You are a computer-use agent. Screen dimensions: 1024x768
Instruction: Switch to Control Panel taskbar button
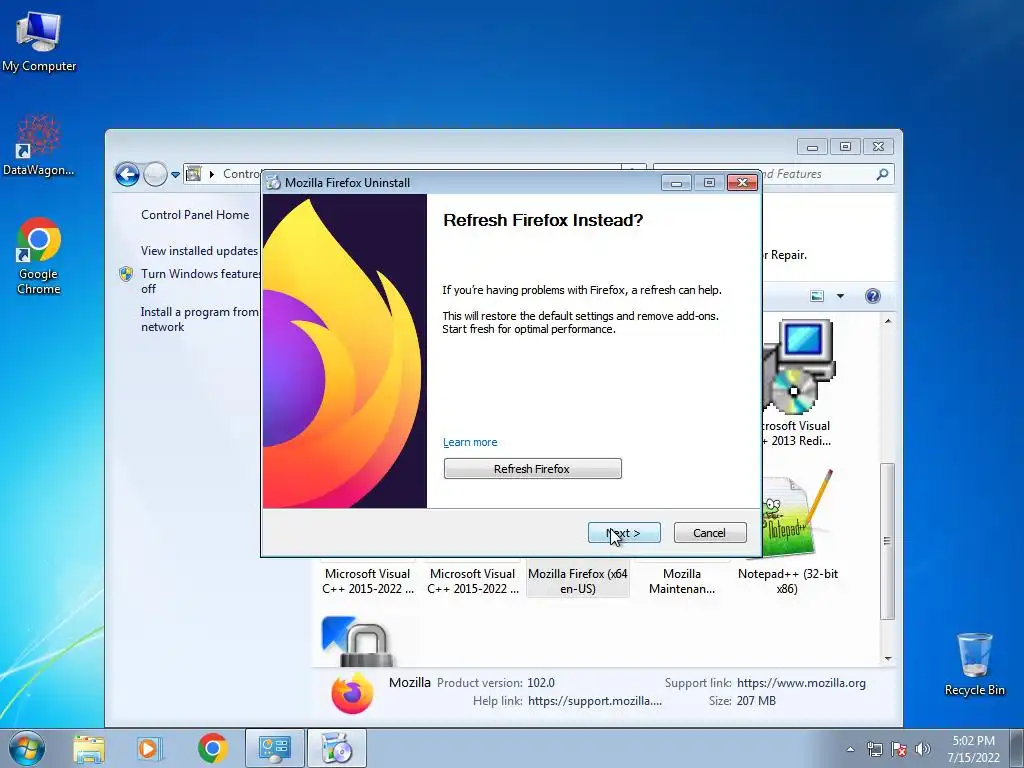pyautogui.click(x=274, y=748)
